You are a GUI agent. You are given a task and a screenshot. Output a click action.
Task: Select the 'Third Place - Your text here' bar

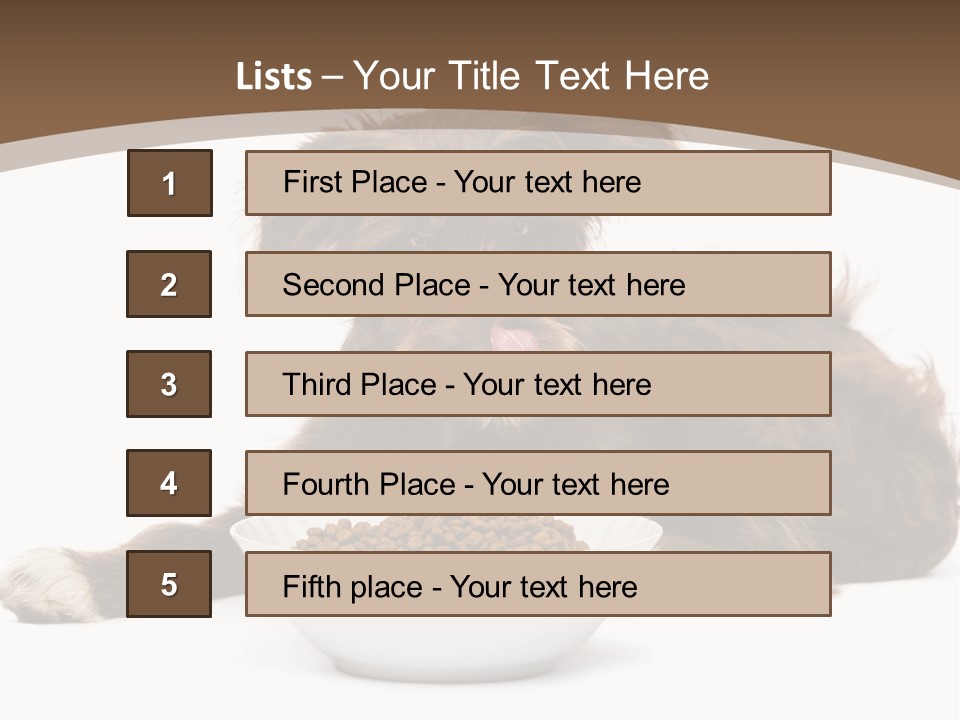coord(538,384)
